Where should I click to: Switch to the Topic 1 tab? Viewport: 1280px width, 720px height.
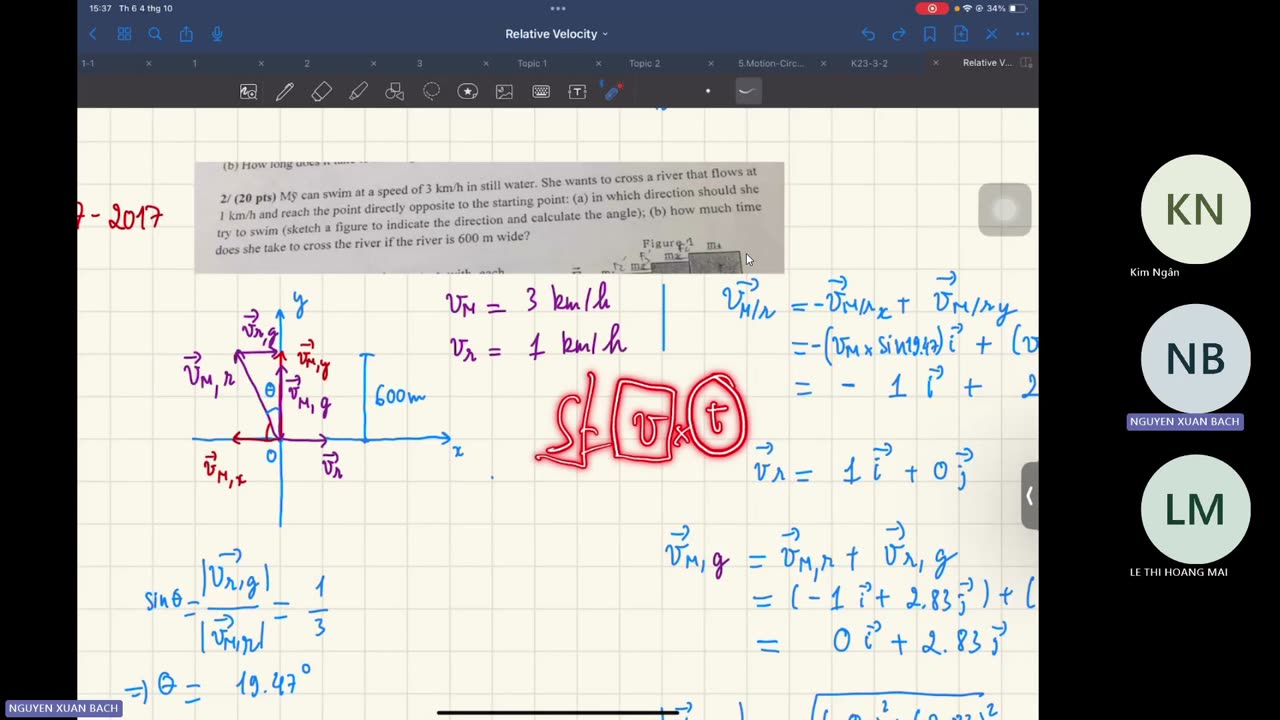532,63
